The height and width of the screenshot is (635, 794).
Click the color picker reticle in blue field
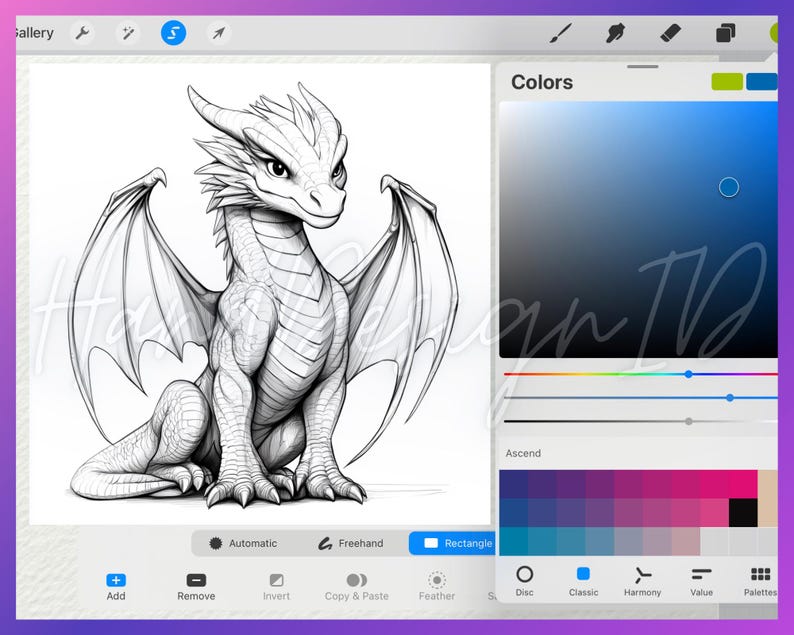(x=729, y=187)
